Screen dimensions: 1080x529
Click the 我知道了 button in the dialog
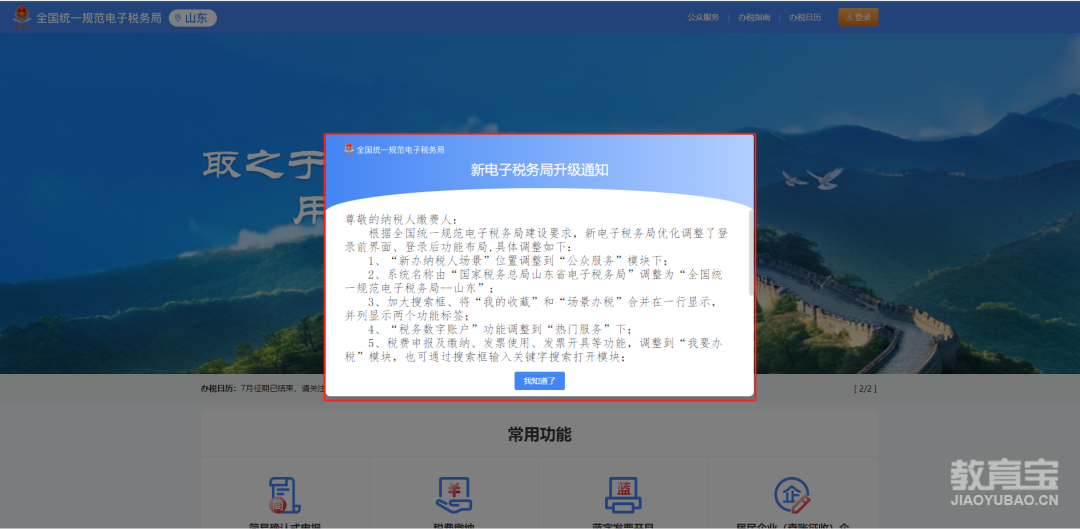(x=539, y=381)
